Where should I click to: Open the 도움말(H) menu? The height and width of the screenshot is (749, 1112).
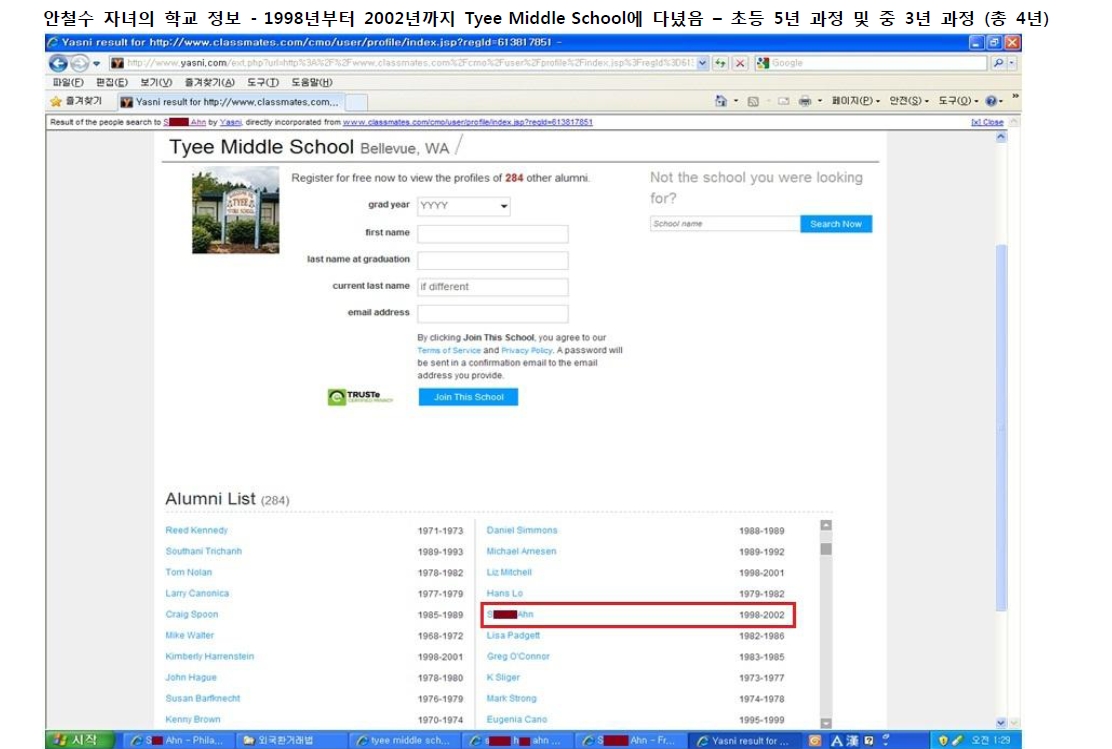[x=312, y=82]
